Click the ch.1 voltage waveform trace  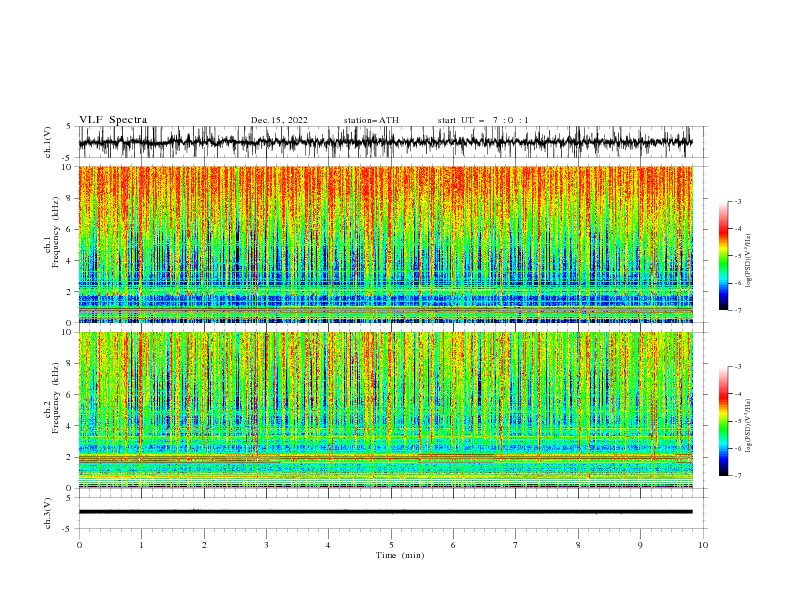click(385, 142)
